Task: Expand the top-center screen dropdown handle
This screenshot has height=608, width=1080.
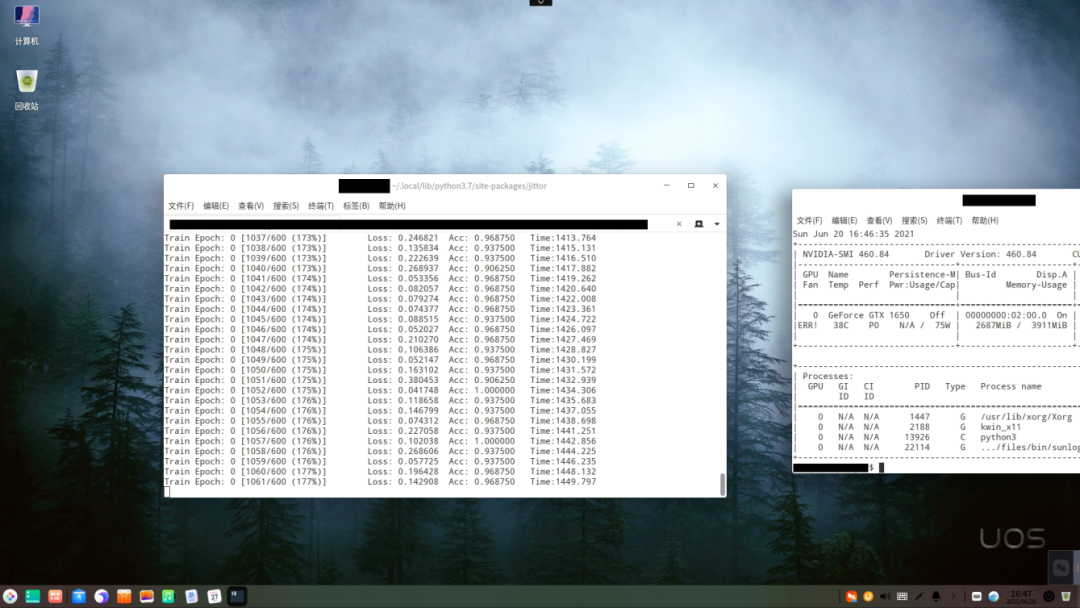Action: 540,3
